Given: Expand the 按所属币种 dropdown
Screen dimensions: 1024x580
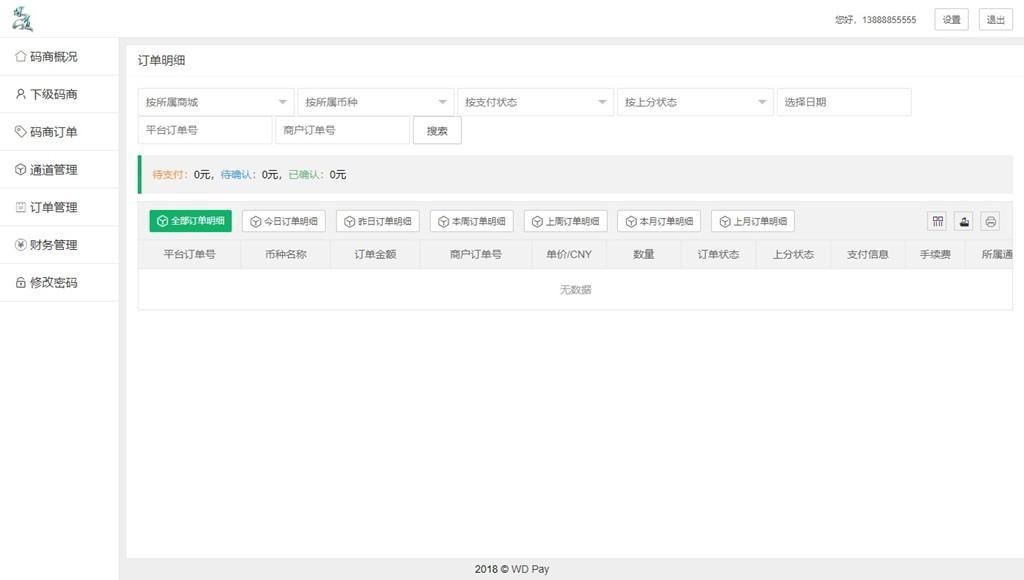Looking at the screenshot, I should [x=375, y=102].
